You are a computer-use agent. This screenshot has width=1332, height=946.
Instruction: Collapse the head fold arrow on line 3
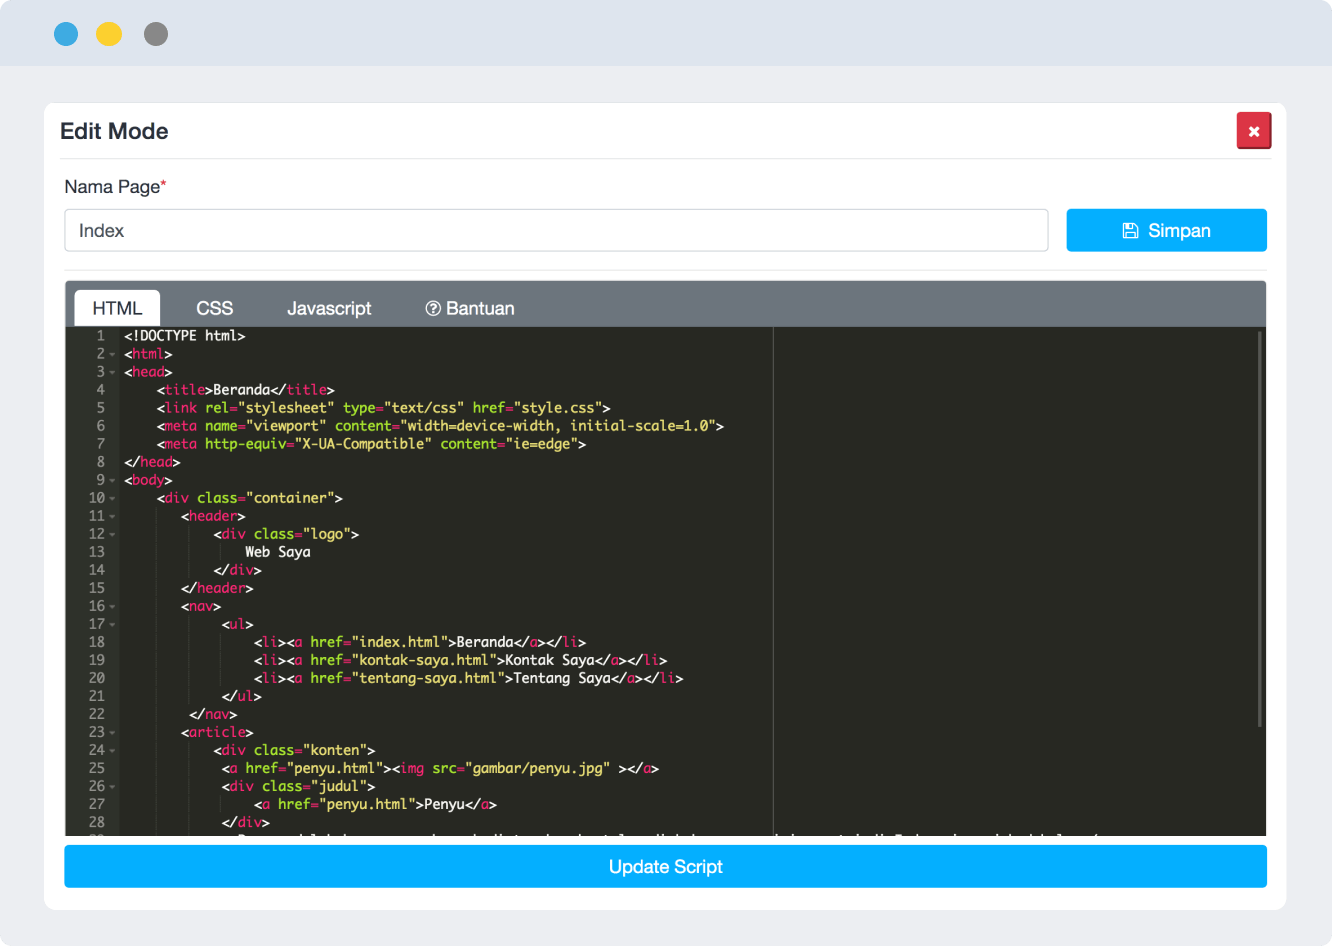pyautogui.click(x=112, y=372)
